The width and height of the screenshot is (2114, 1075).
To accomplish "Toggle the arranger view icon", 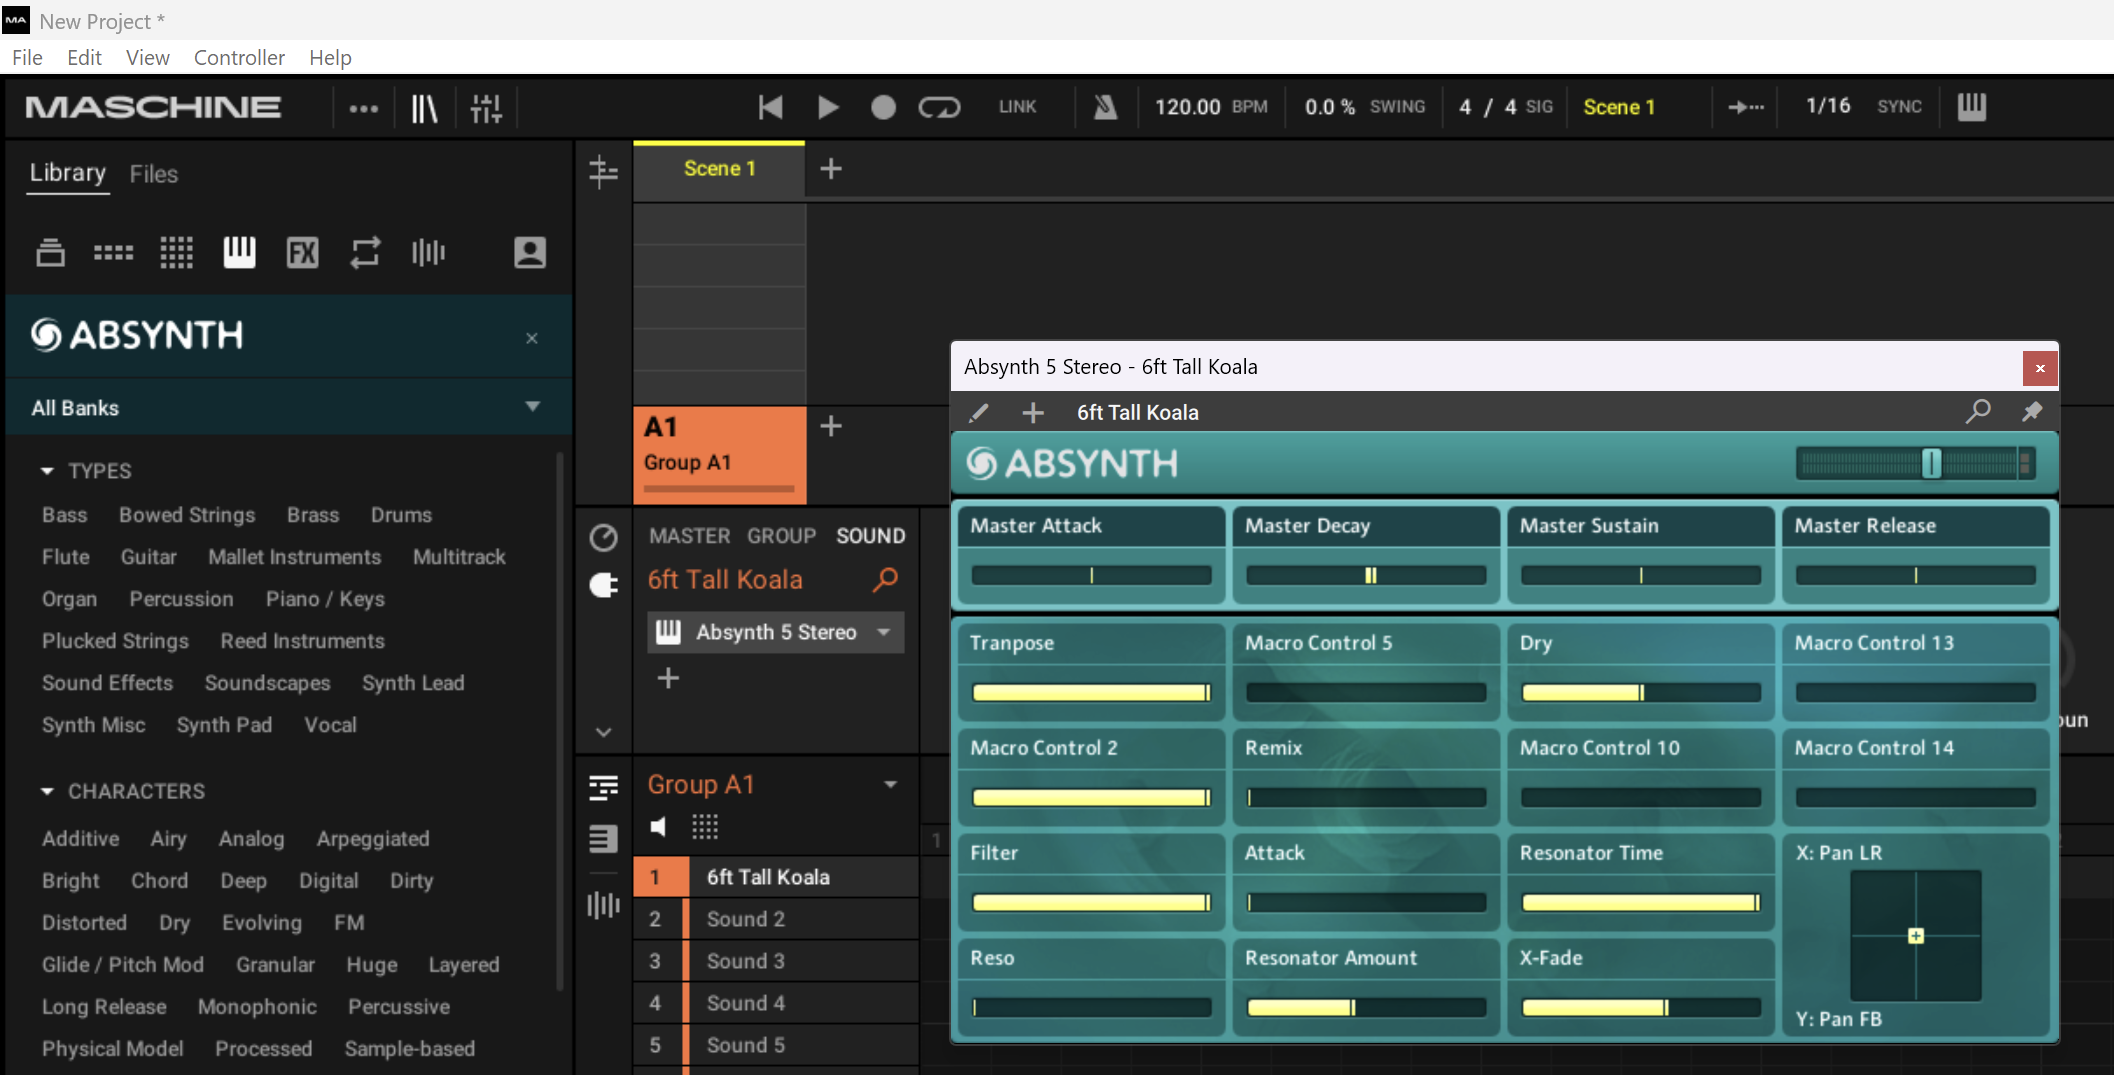I will 603,172.
